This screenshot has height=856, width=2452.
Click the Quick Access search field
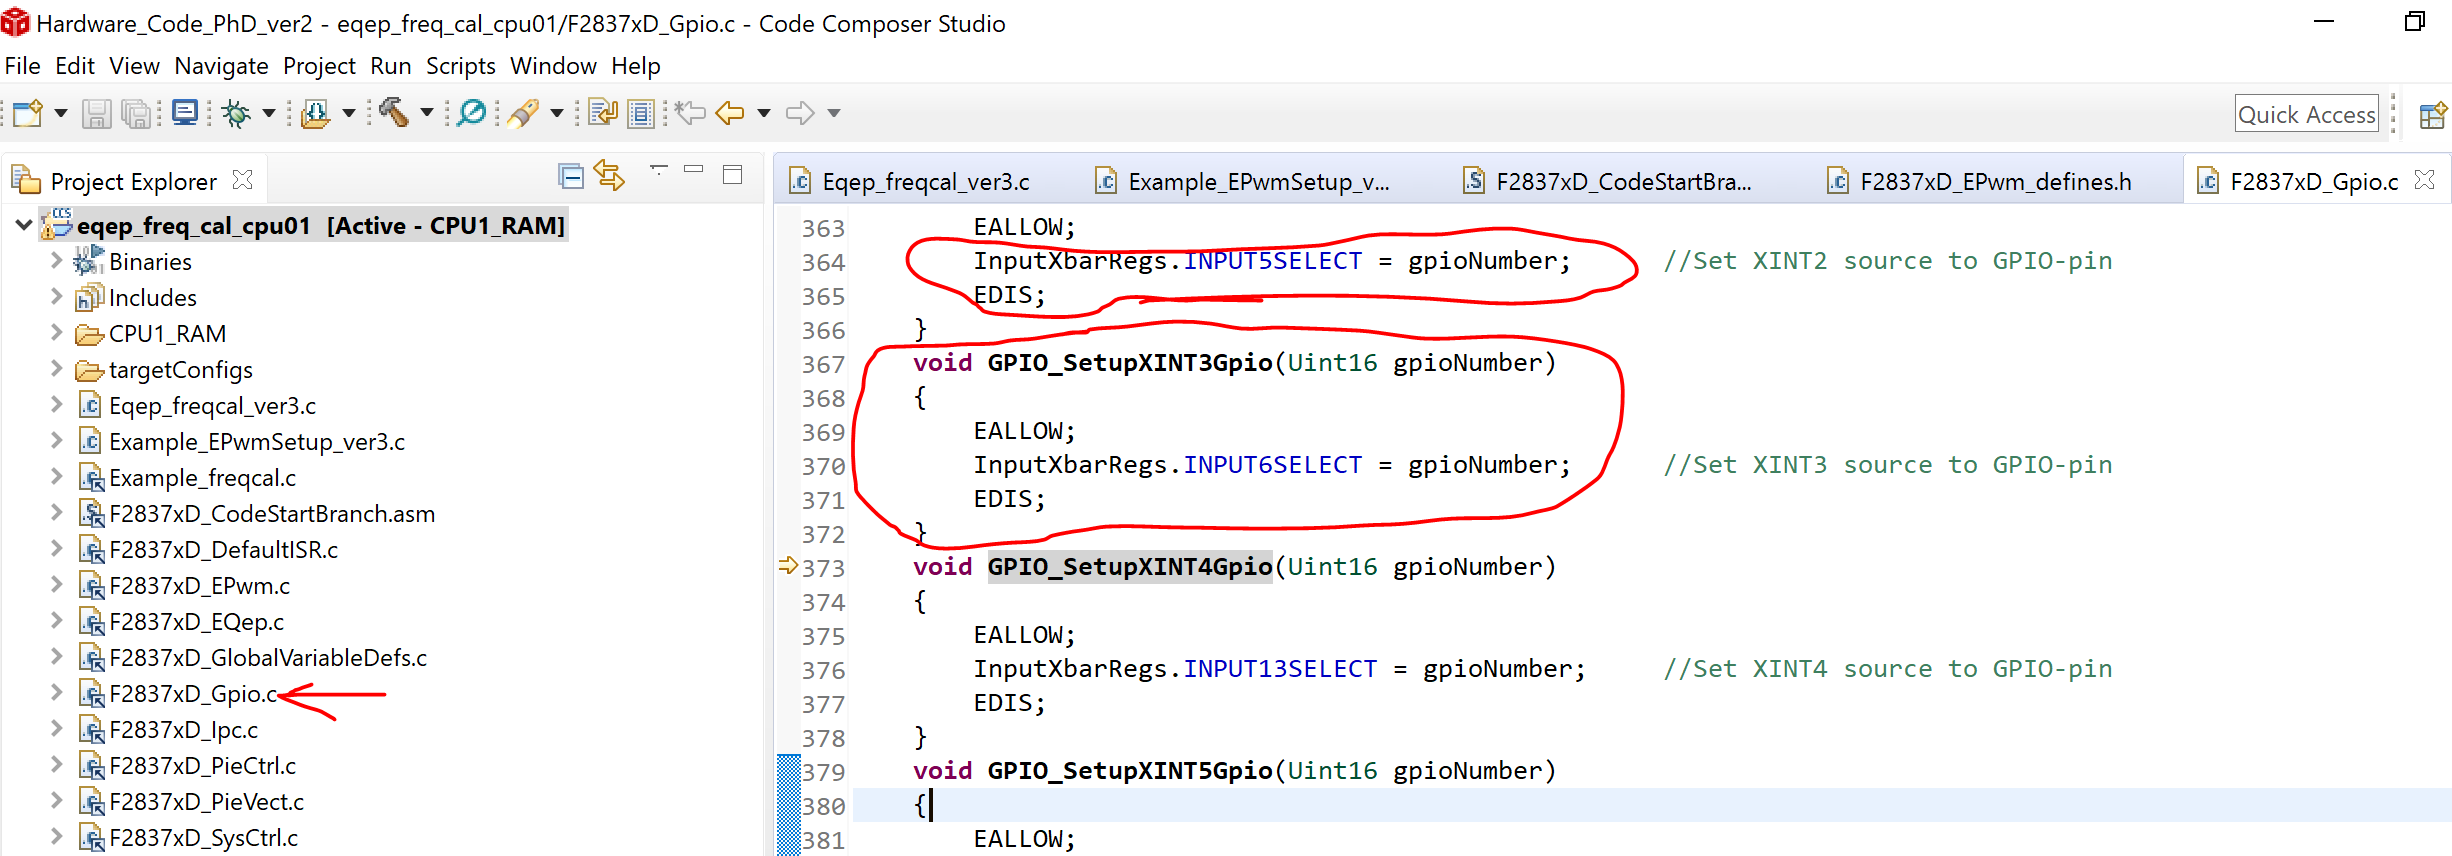[x=2306, y=115]
